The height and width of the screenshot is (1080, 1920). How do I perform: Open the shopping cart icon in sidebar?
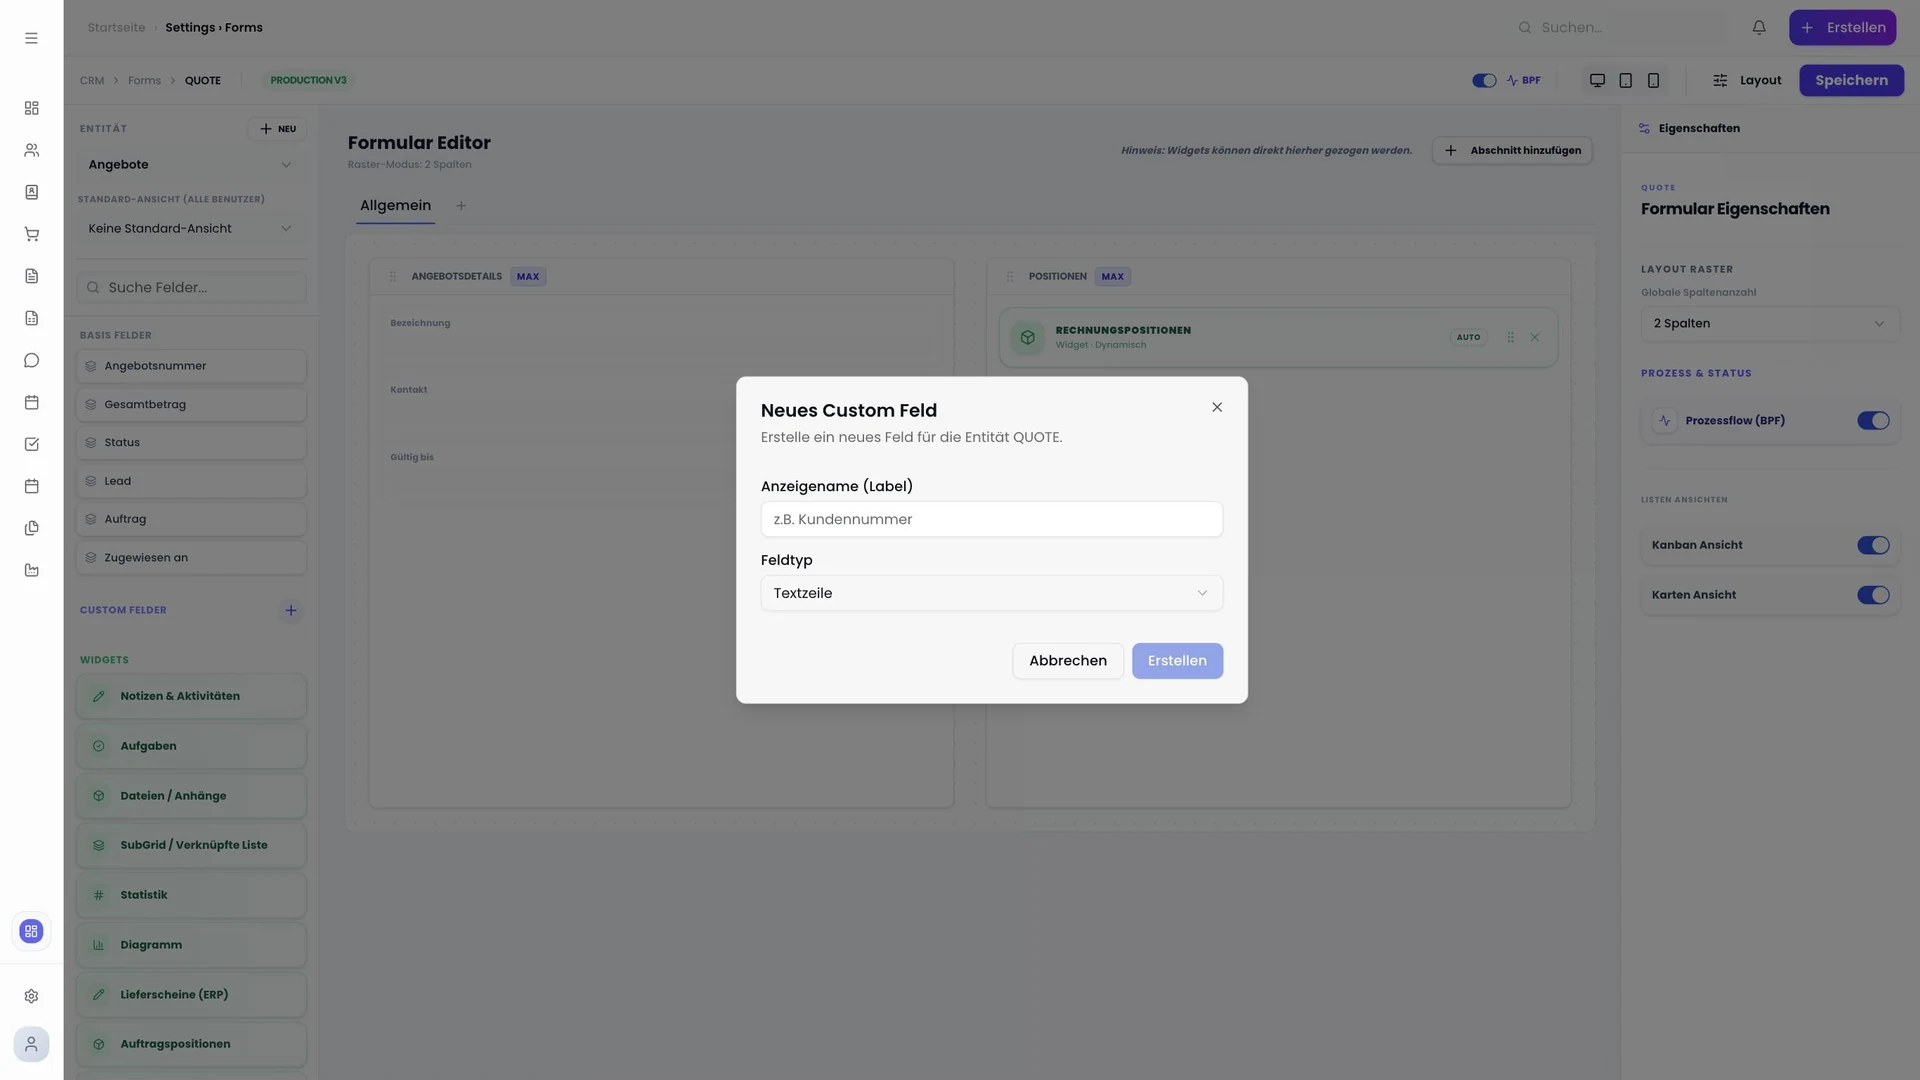tap(31, 234)
